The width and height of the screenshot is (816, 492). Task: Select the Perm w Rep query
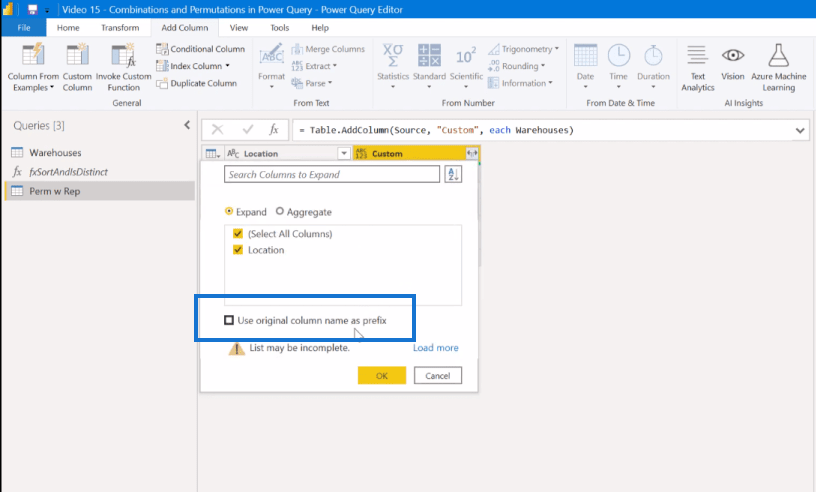[99, 191]
